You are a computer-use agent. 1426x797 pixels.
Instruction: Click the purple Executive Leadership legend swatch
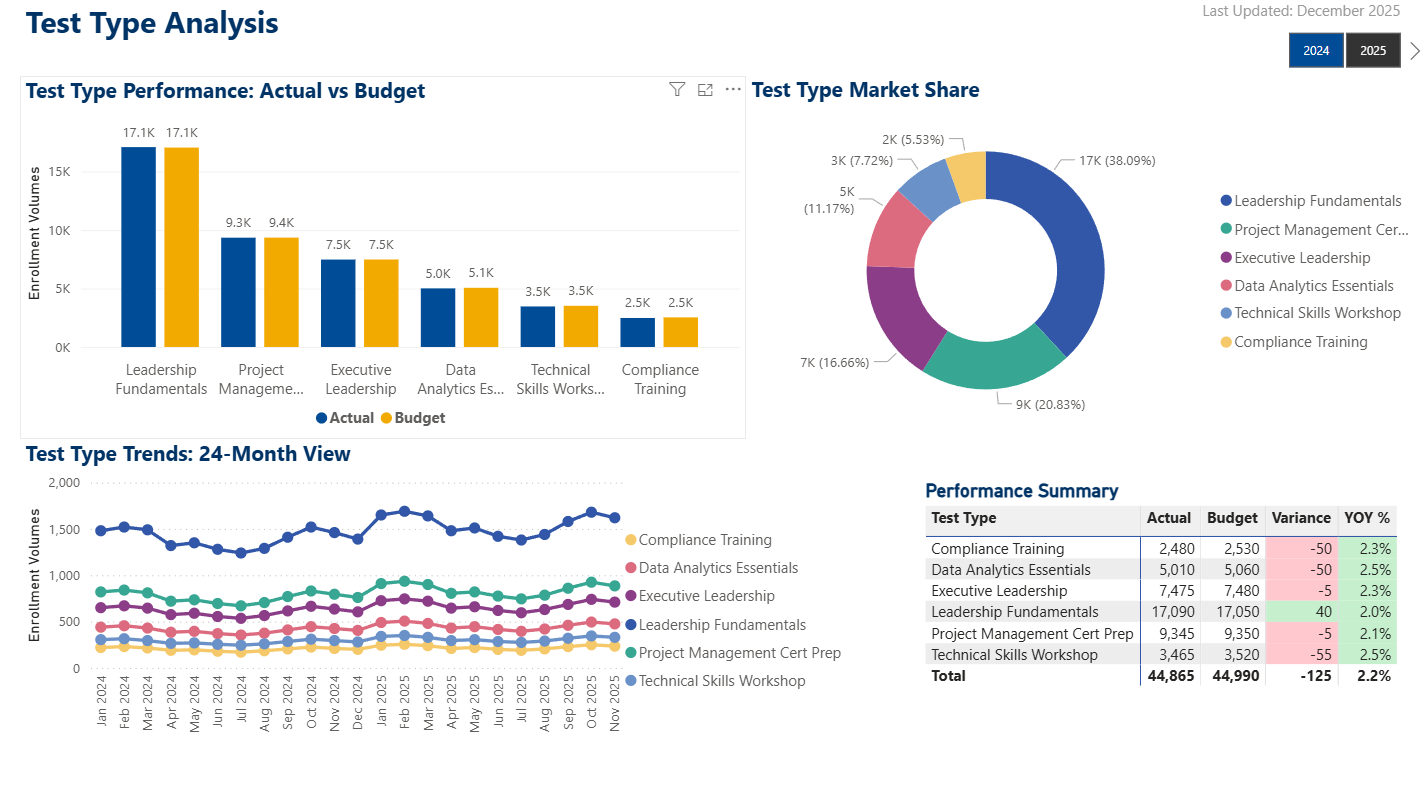coord(1224,257)
